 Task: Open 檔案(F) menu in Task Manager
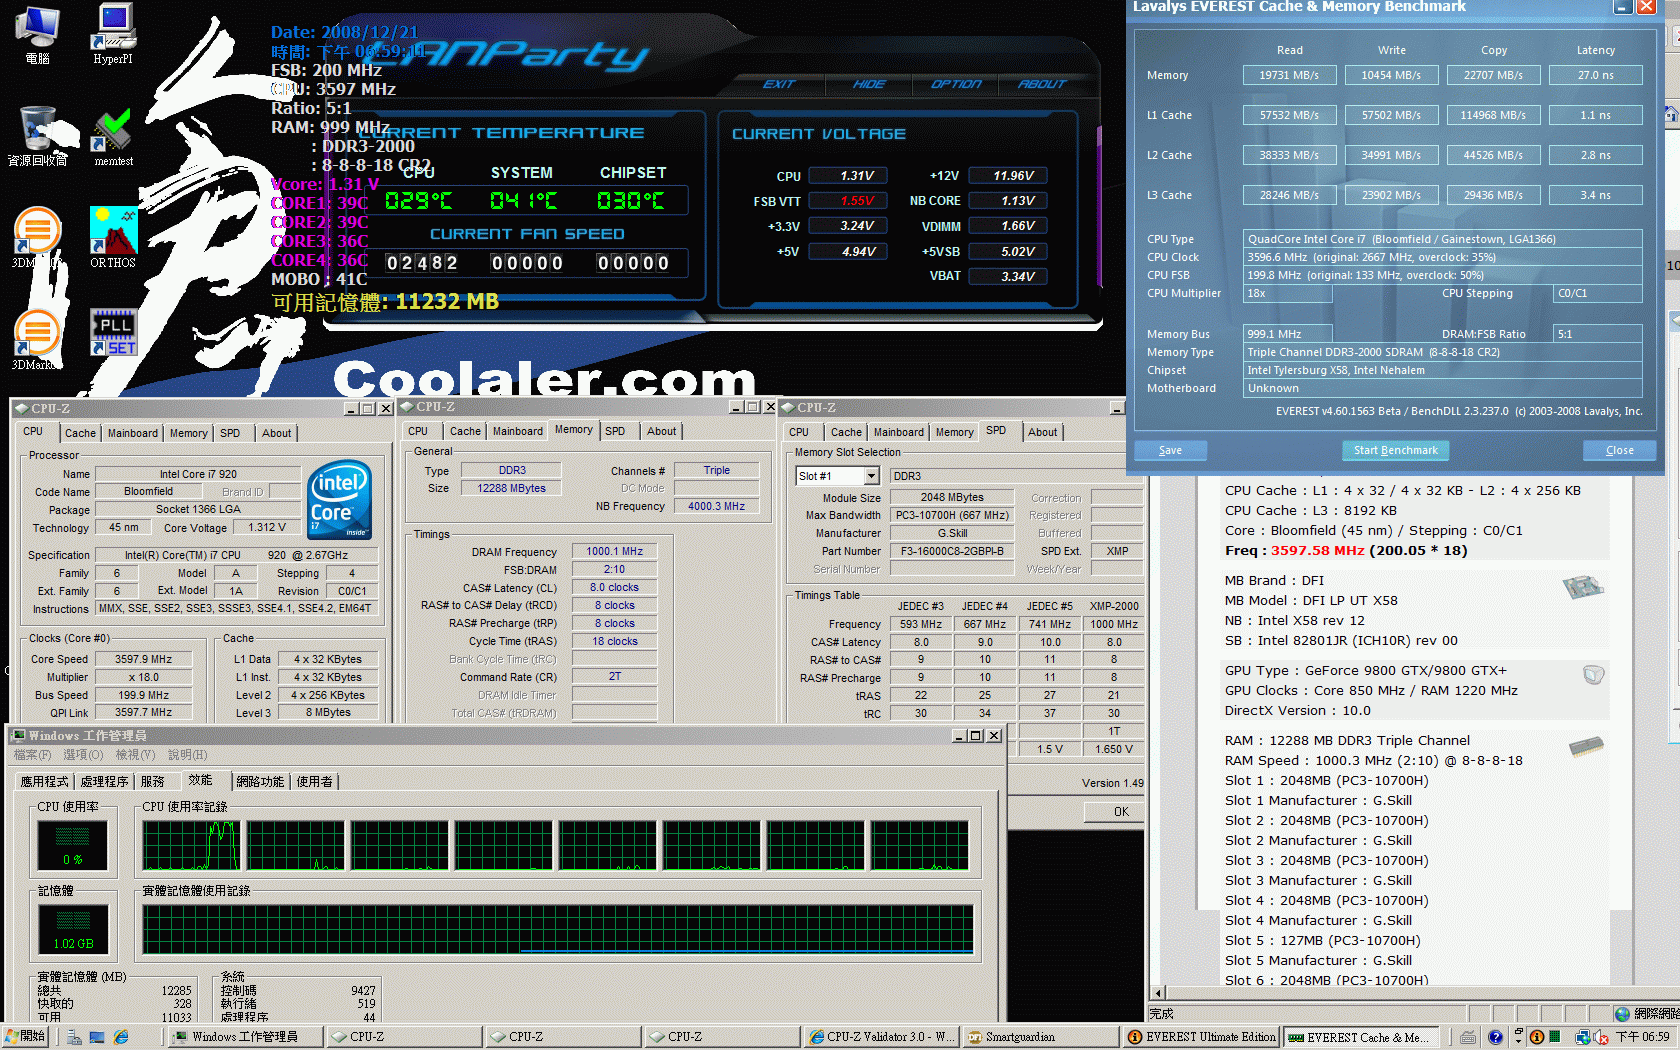(x=33, y=755)
